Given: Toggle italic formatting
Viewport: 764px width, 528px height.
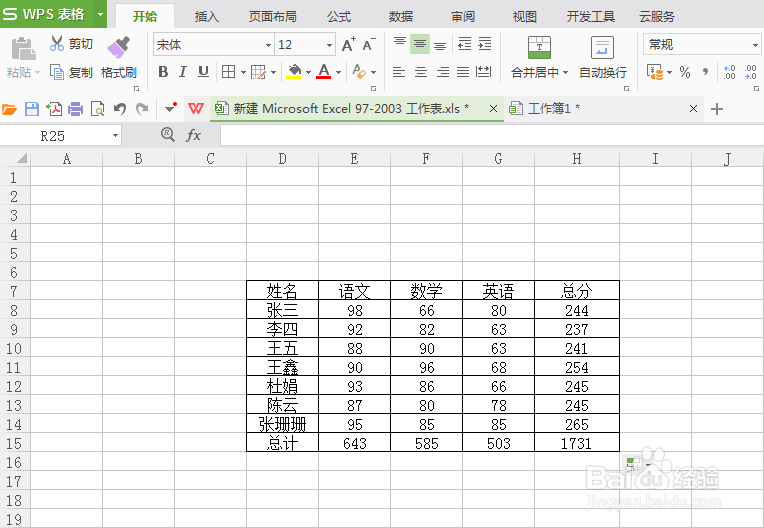Looking at the screenshot, I should point(183,72).
